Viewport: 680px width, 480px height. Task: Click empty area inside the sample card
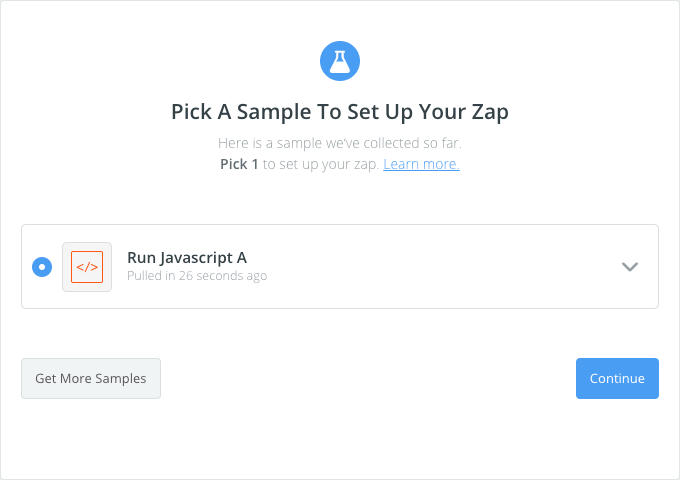tap(434, 267)
